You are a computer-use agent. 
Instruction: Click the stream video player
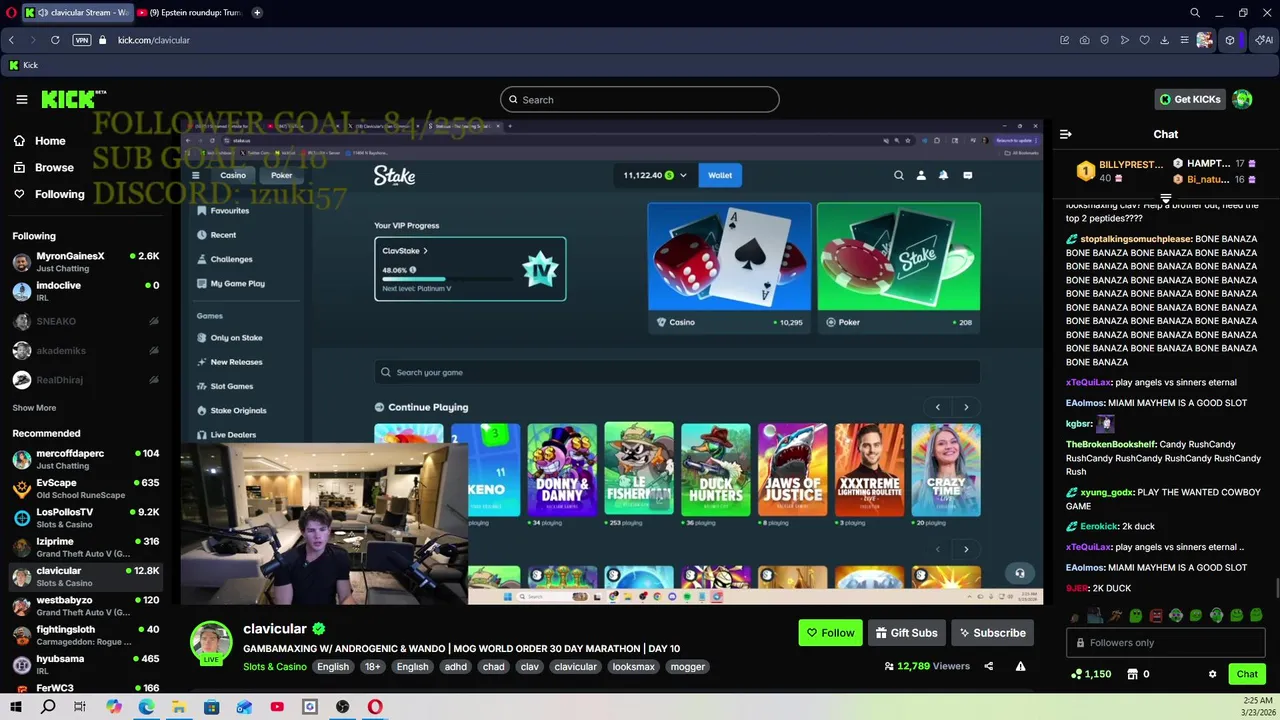(612, 362)
